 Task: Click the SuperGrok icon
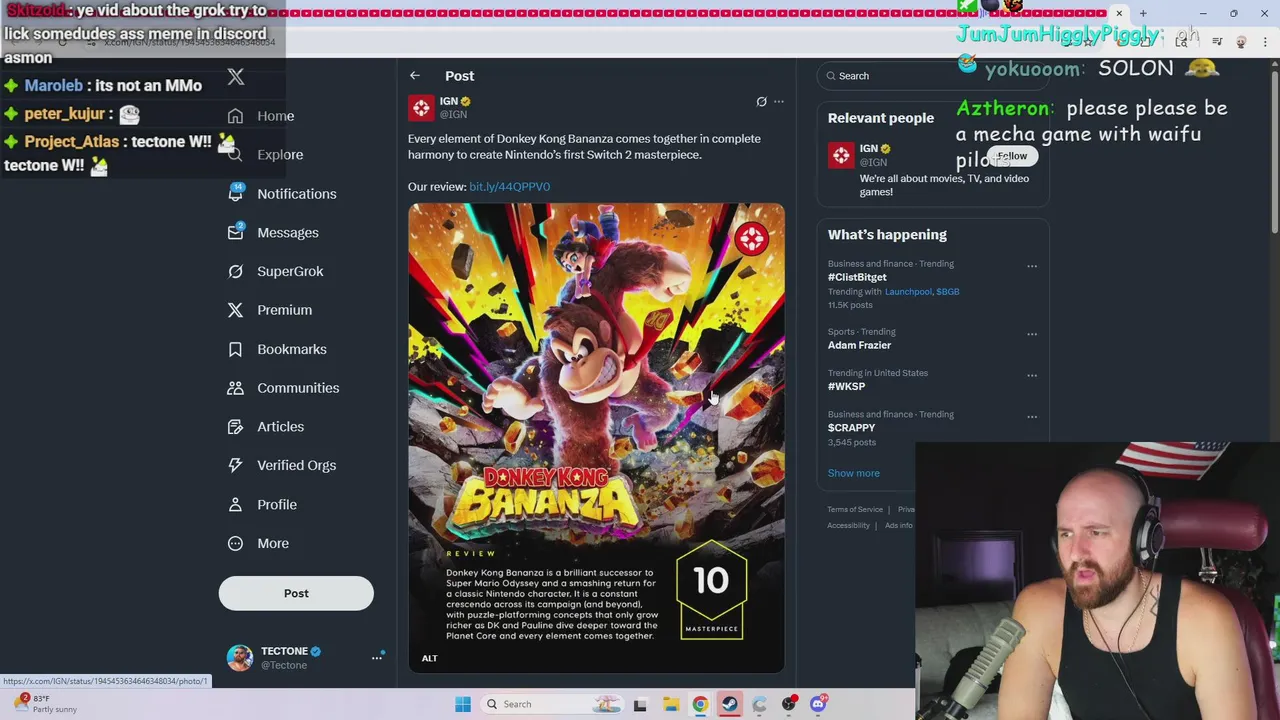coord(235,271)
